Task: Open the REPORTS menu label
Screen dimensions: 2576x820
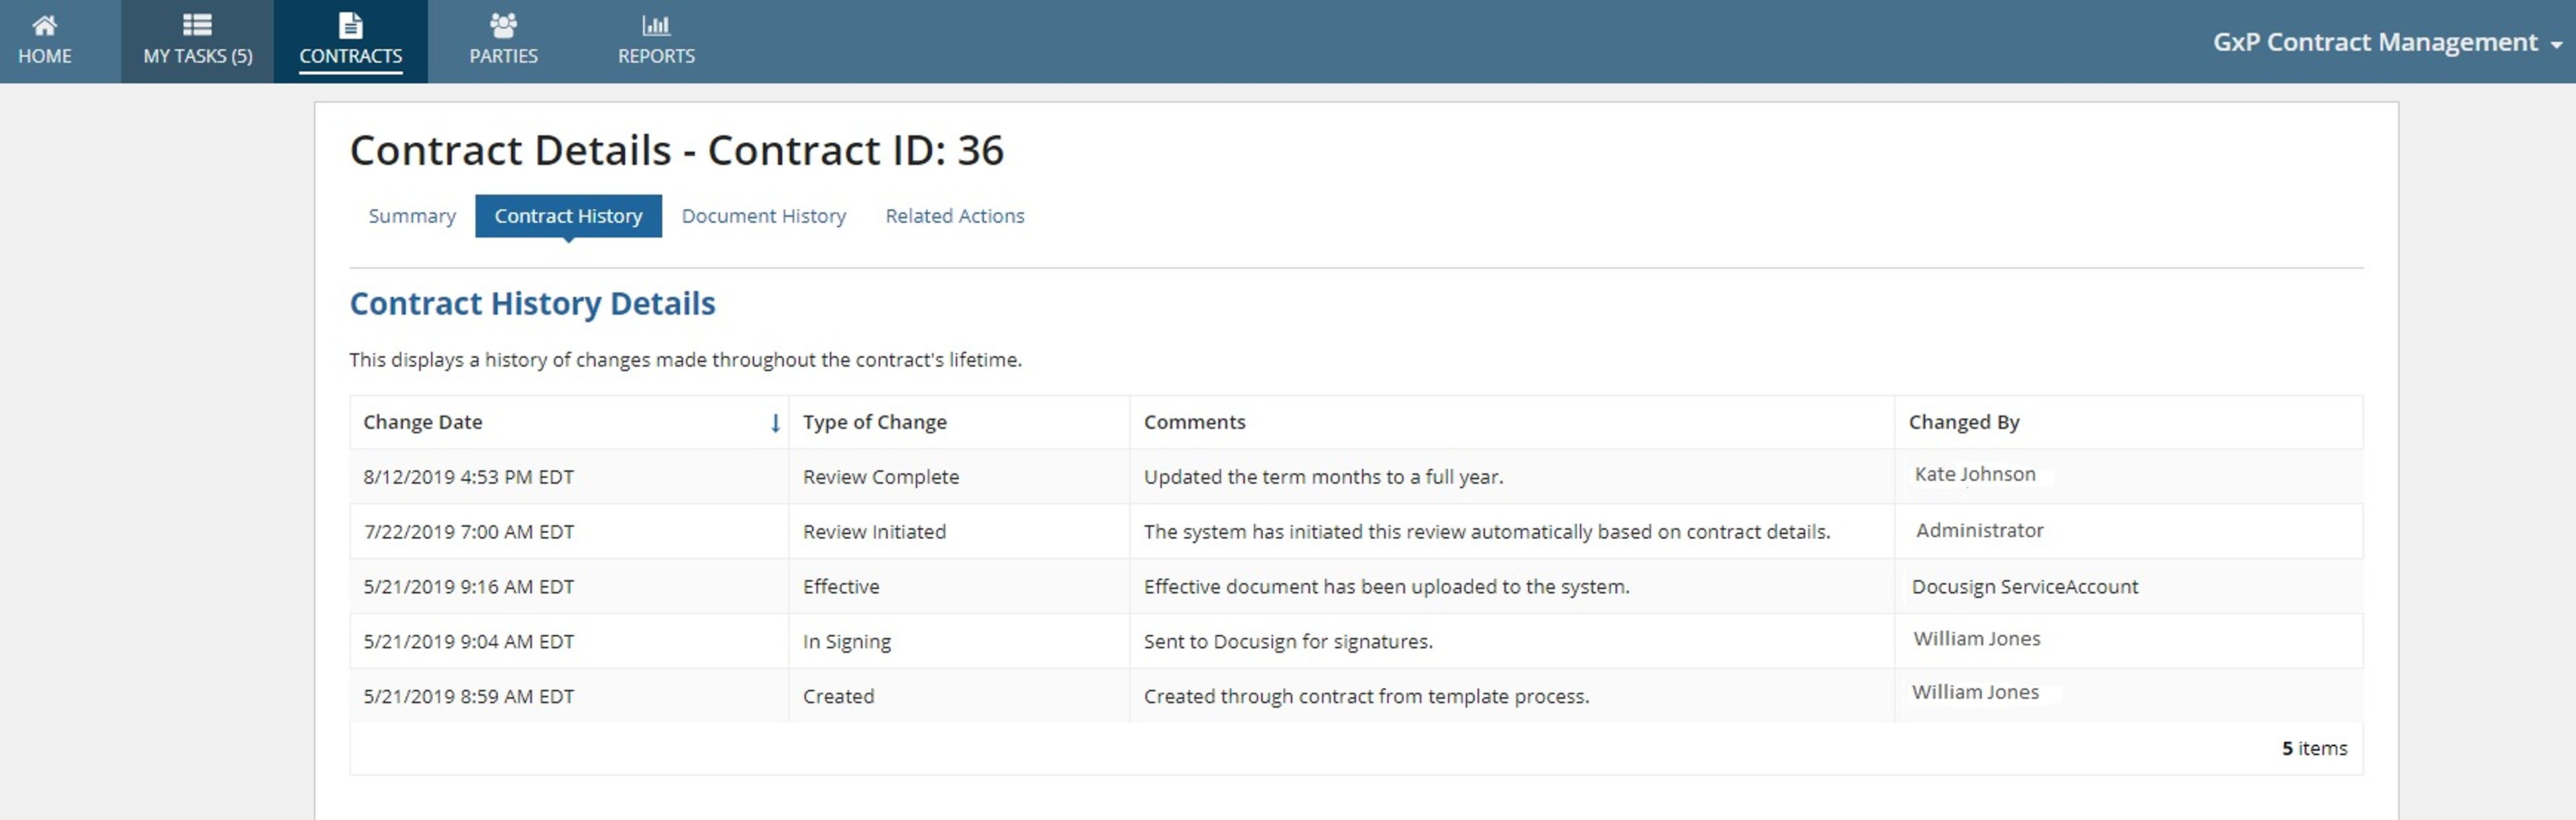Action: [x=656, y=56]
